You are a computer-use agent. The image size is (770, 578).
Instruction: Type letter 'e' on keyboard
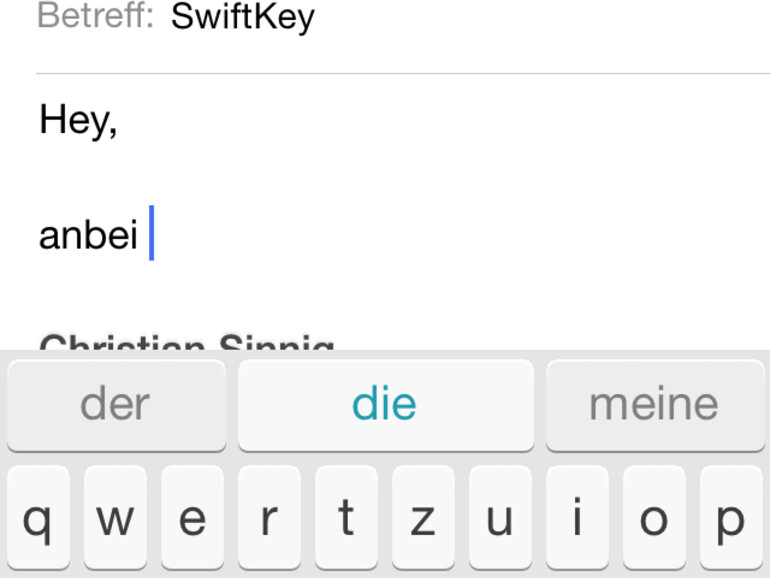point(192,520)
